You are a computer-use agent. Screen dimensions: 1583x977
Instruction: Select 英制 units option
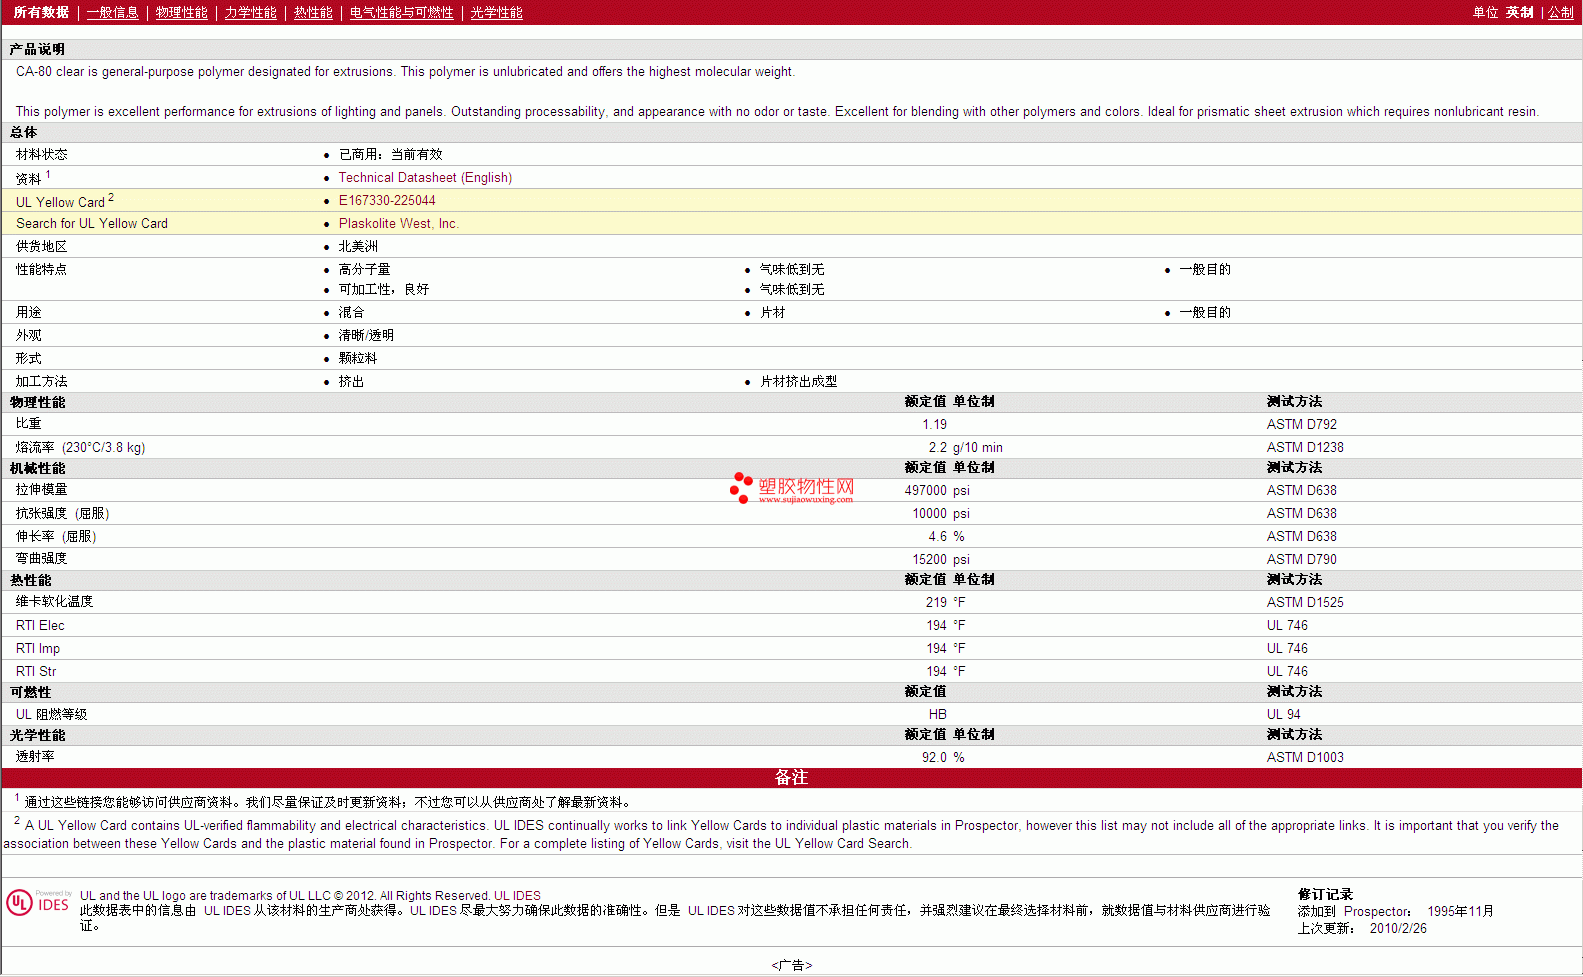coord(1519,12)
